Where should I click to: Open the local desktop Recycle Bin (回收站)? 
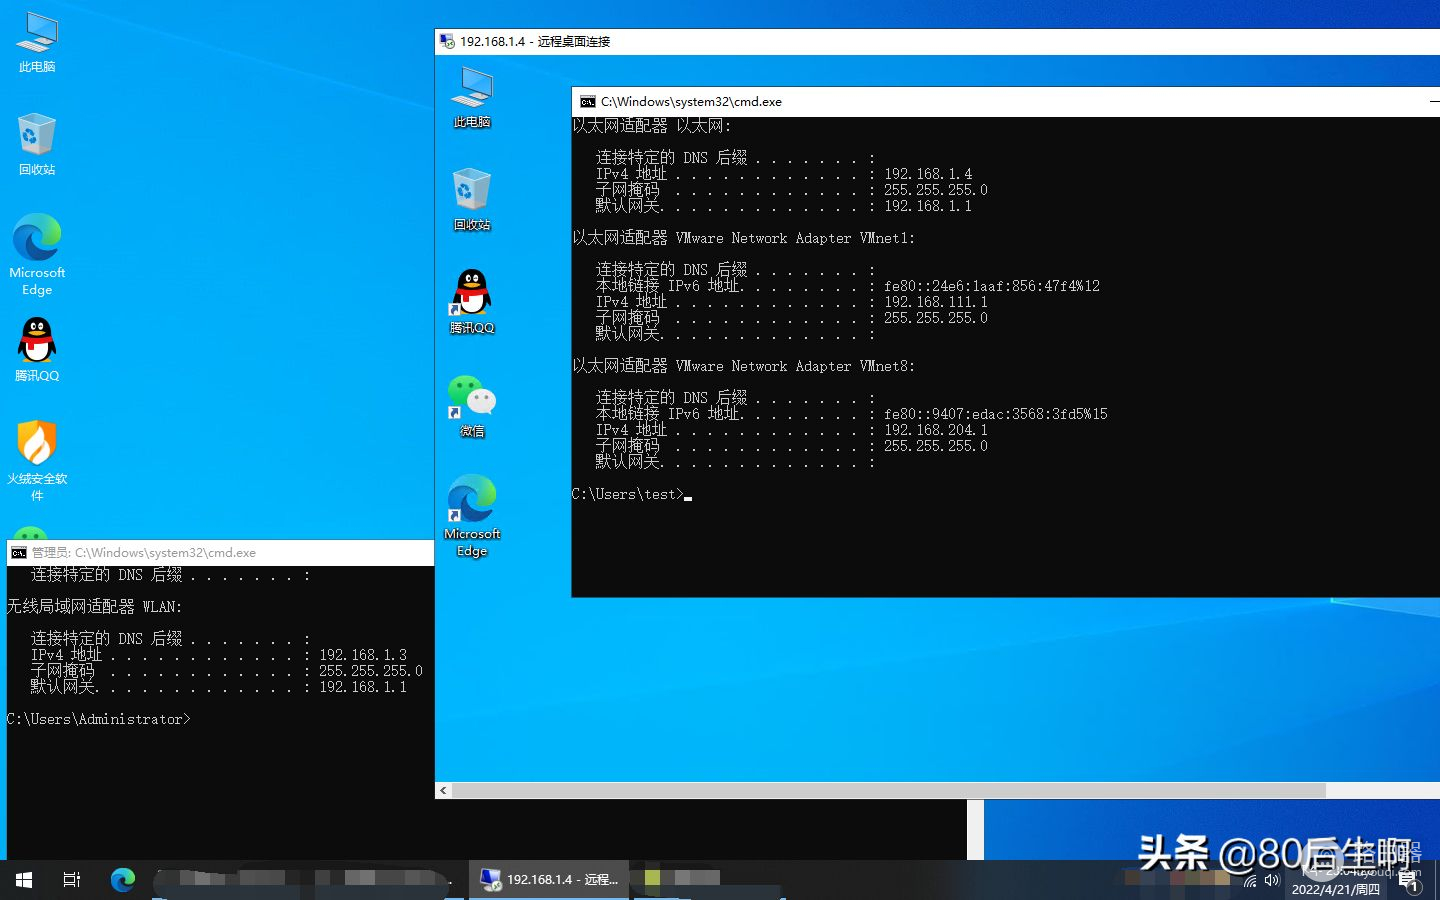click(37, 144)
